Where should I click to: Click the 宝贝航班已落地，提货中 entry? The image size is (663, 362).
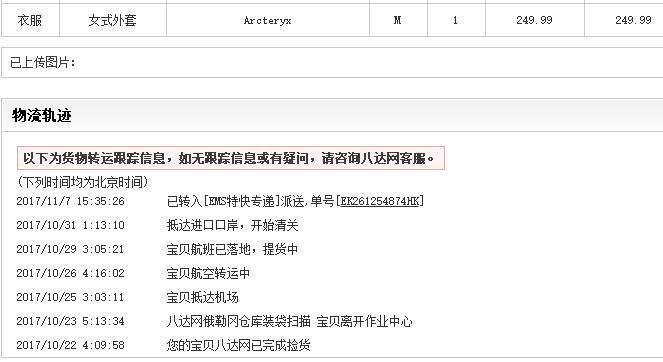[x=232, y=249]
